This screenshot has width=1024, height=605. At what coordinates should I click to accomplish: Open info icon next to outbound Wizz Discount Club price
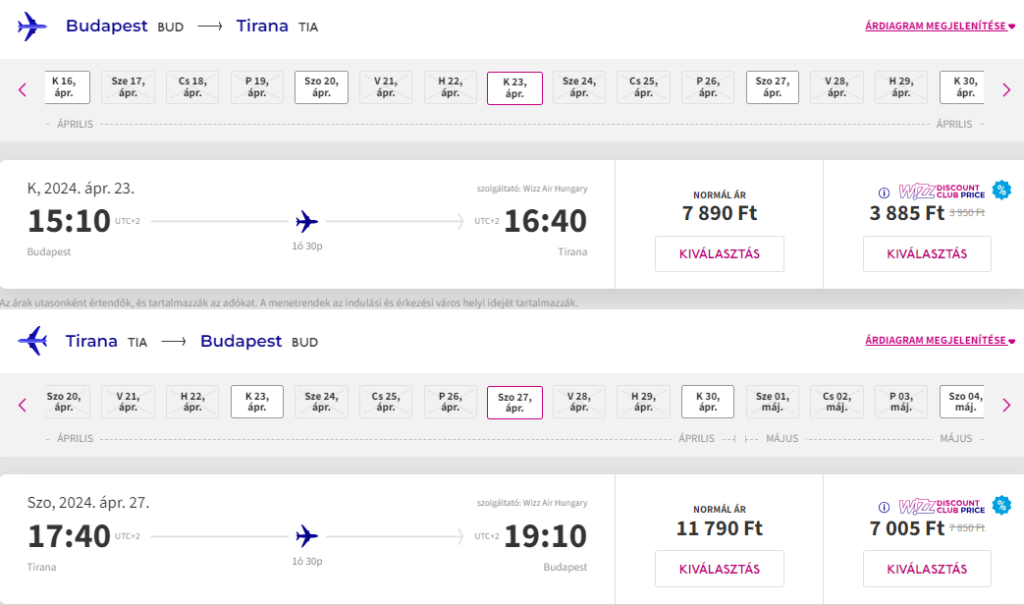tap(884, 193)
